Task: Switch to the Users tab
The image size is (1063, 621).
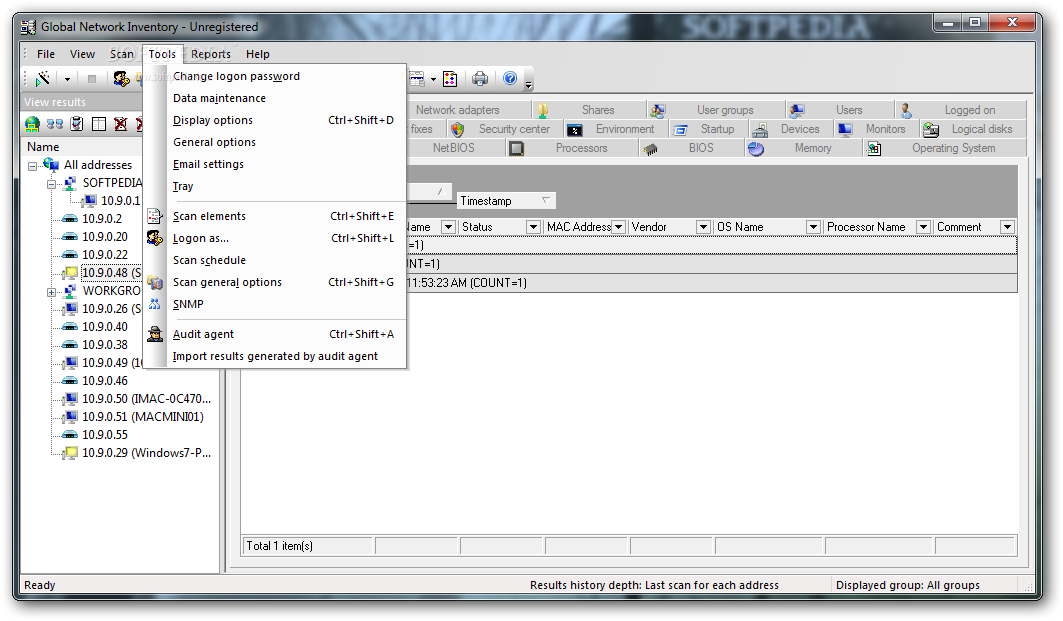Action: point(839,110)
